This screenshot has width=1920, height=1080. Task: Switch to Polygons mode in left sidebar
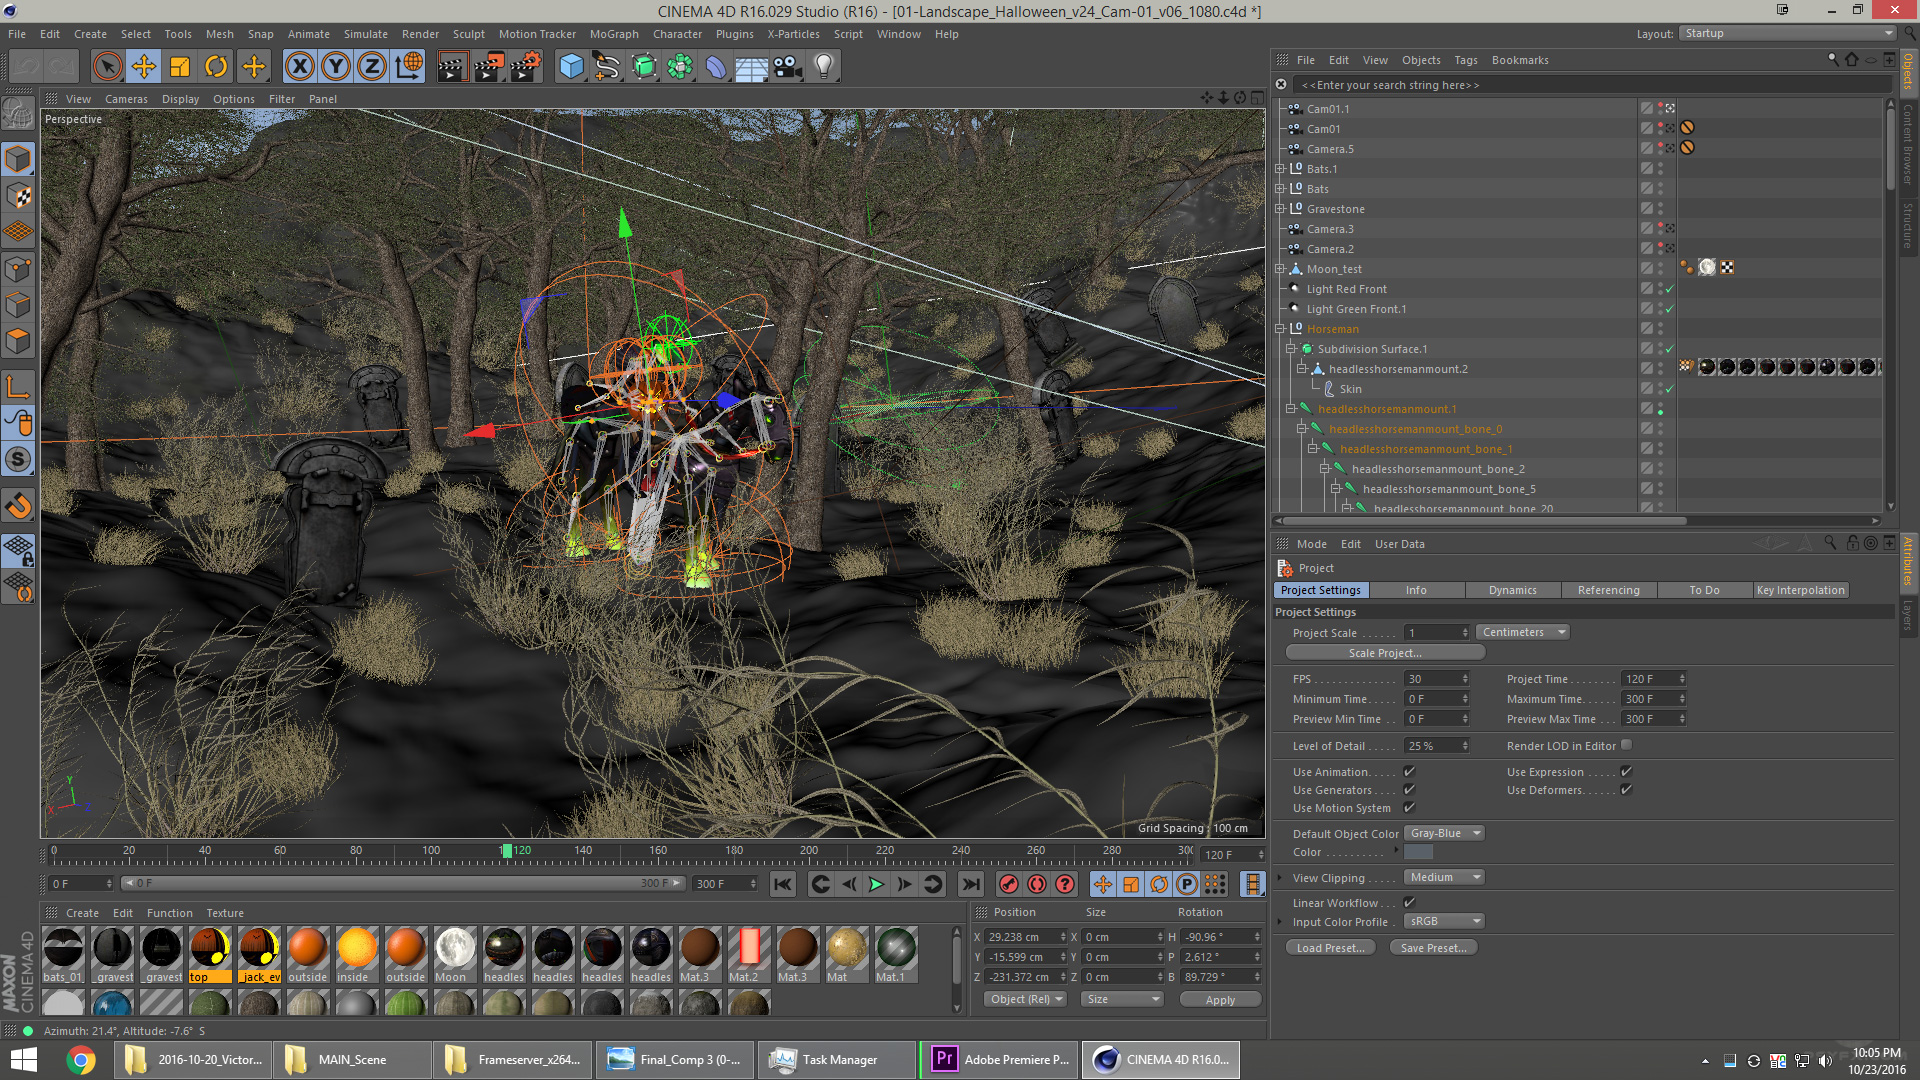[x=18, y=341]
